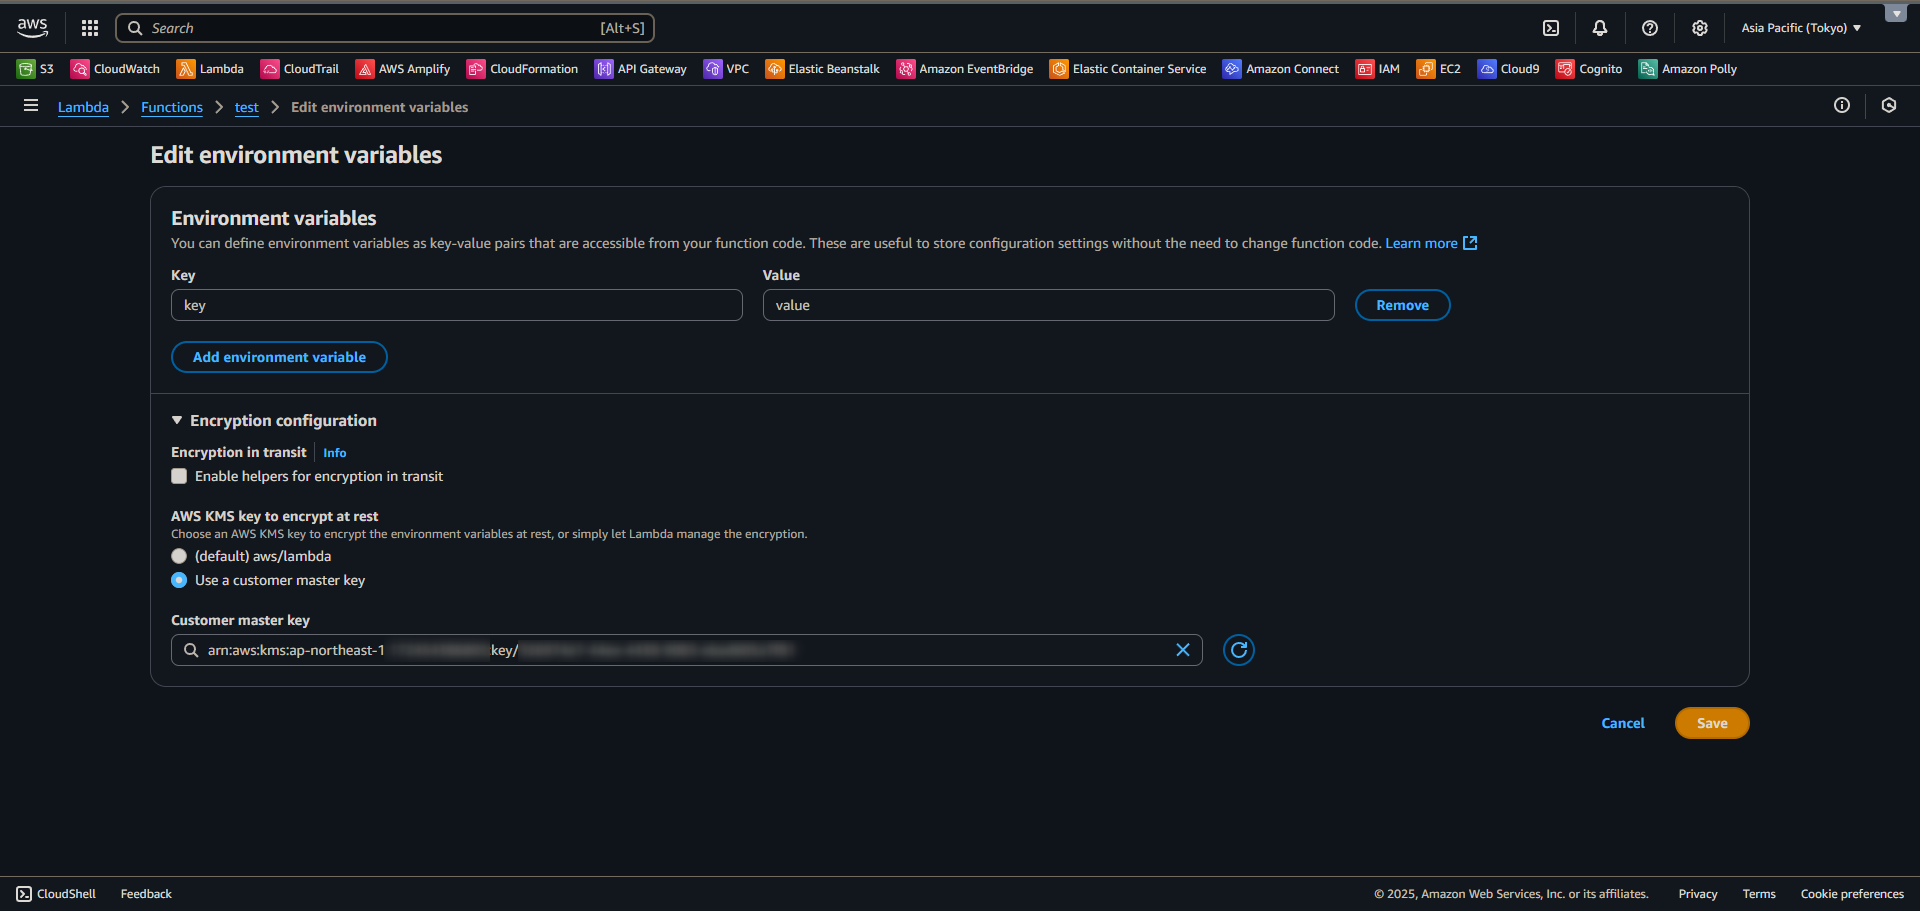
Task: Open the notifications bell
Action: point(1600,28)
